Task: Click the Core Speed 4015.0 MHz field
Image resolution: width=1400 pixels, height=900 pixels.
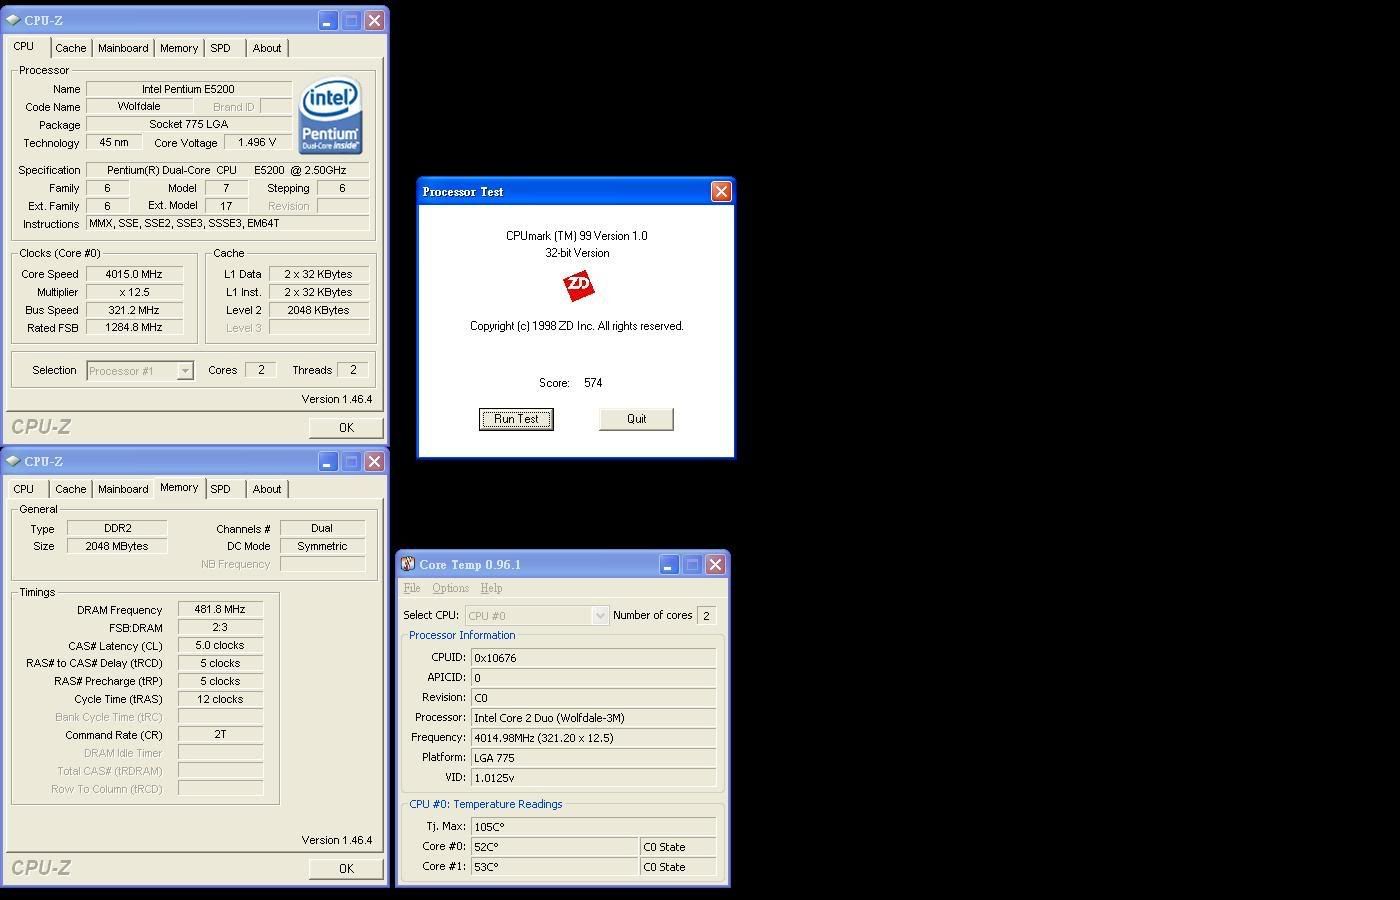Action: point(134,274)
